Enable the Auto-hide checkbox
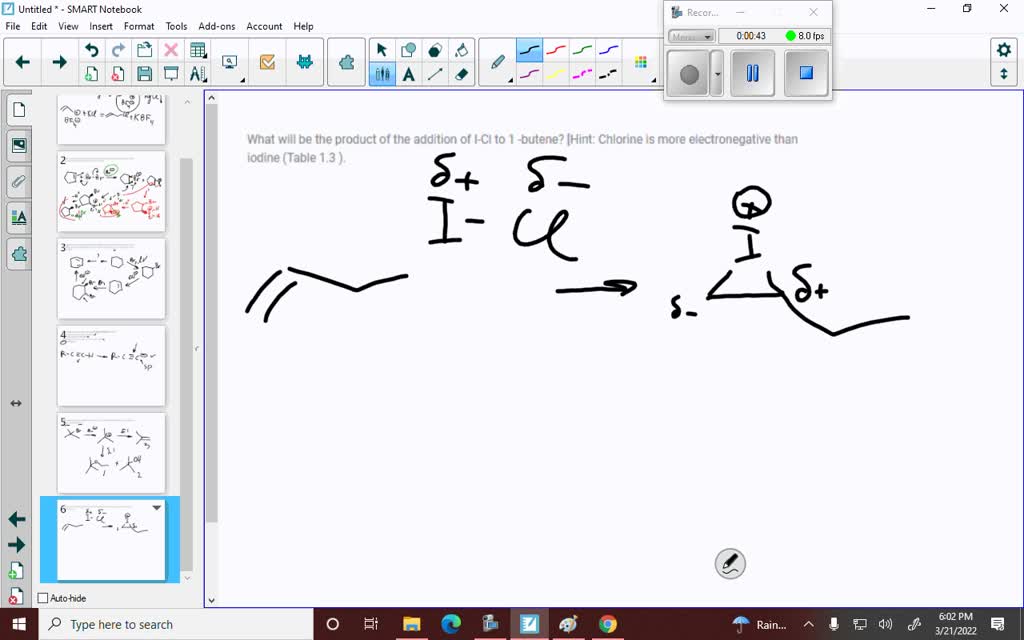 [42, 598]
